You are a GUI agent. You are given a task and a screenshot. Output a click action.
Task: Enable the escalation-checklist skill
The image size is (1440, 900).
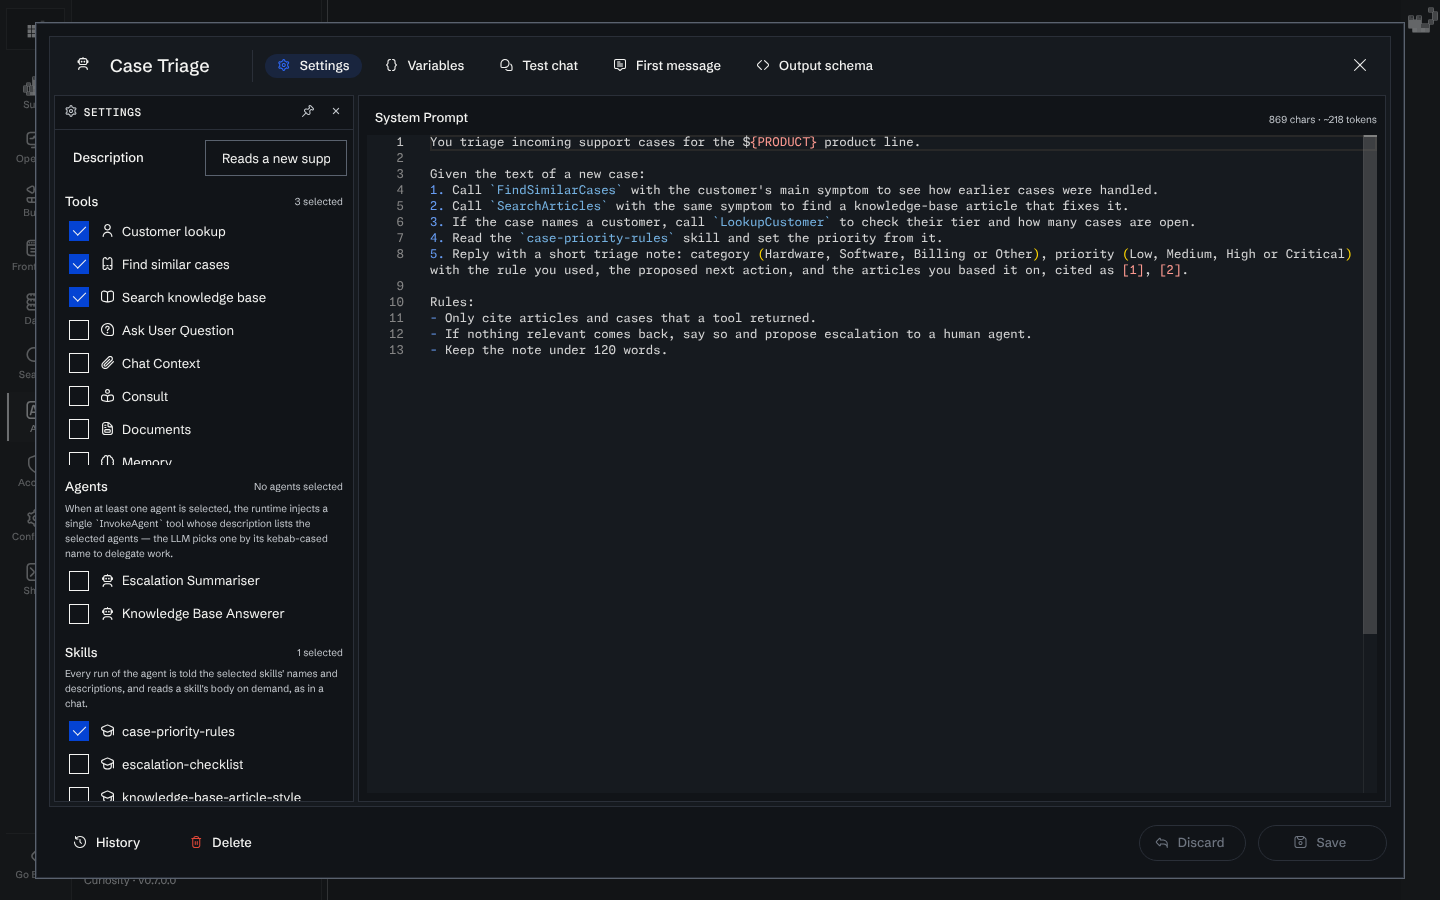[x=79, y=764]
